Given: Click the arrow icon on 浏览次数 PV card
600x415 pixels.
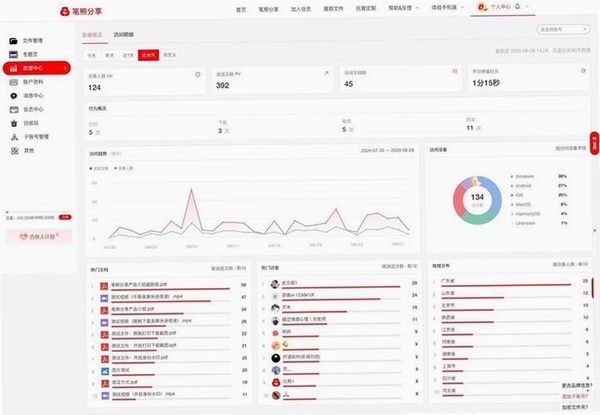Looking at the screenshot, I should [x=326, y=73].
